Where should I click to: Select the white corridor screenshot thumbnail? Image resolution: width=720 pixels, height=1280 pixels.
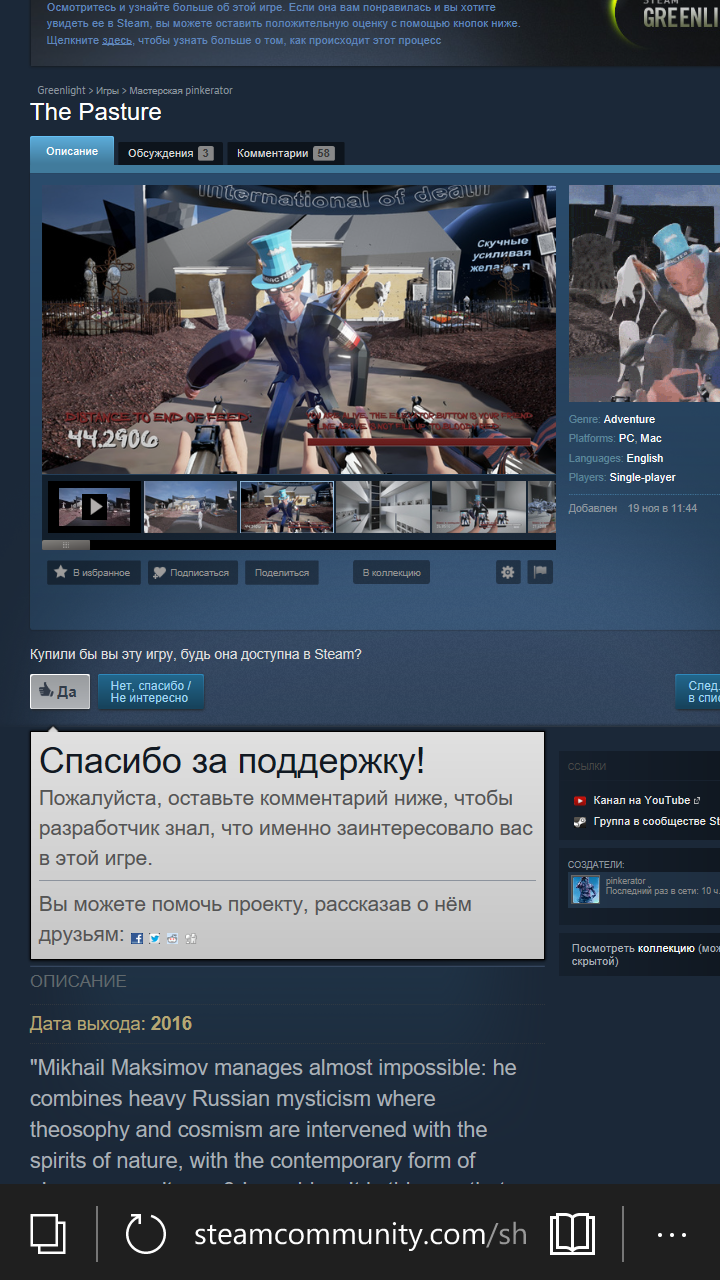382,507
